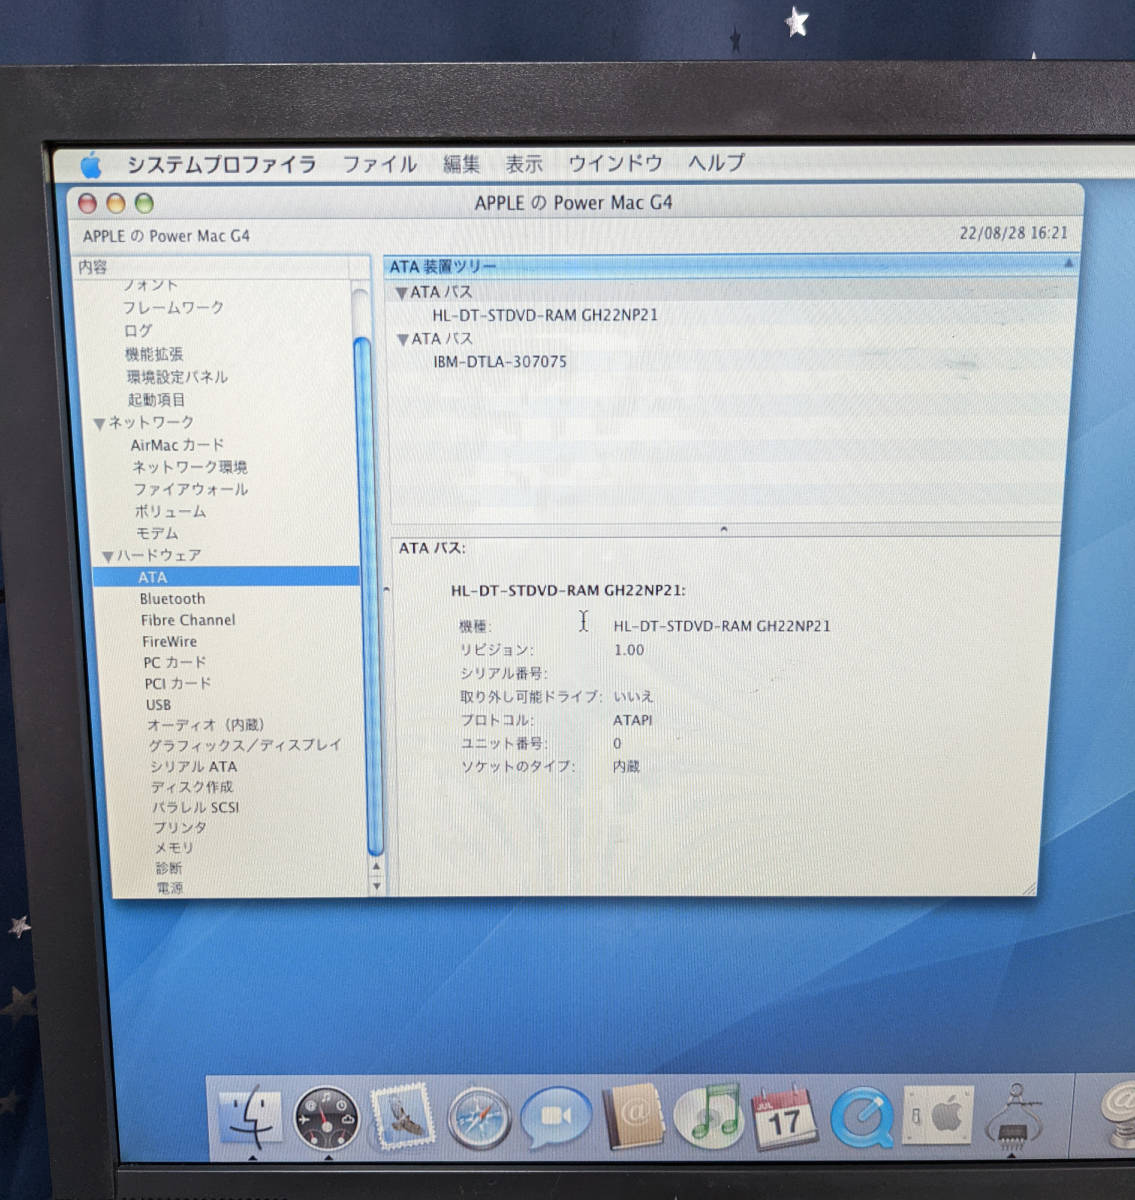Collapse the ハードウェア section
Screen dimensions: 1135x1200
click(x=107, y=556)
